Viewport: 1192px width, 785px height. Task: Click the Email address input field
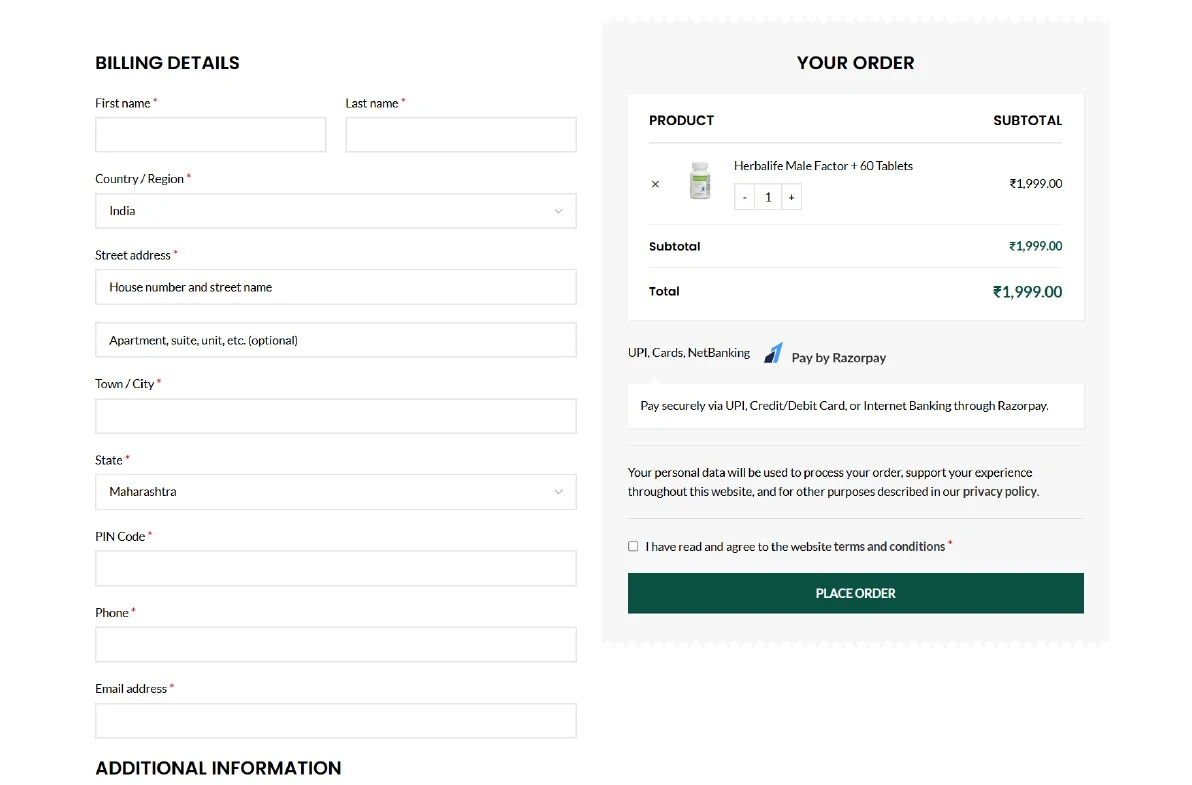tap(336, 721)
